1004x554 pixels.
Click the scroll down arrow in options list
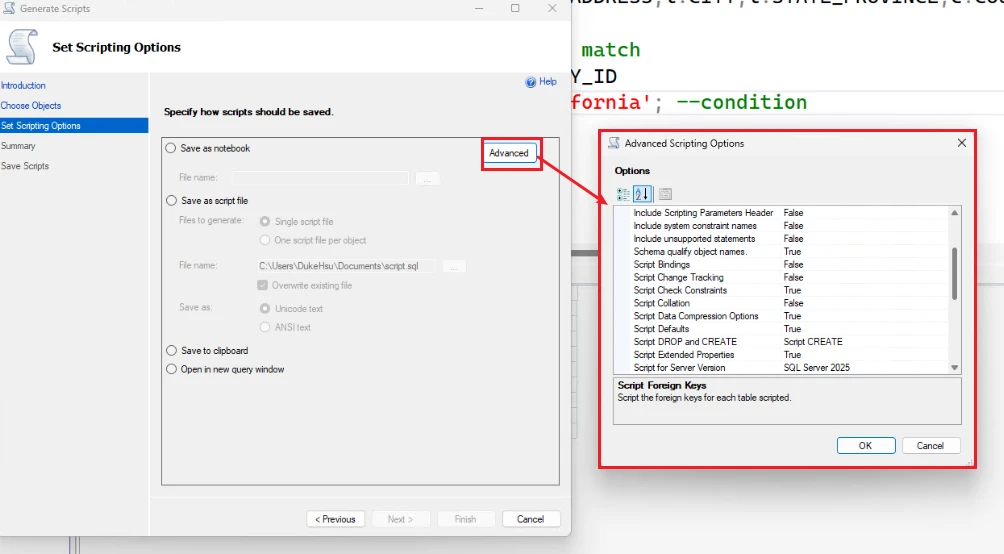click(x=954, y=368)
